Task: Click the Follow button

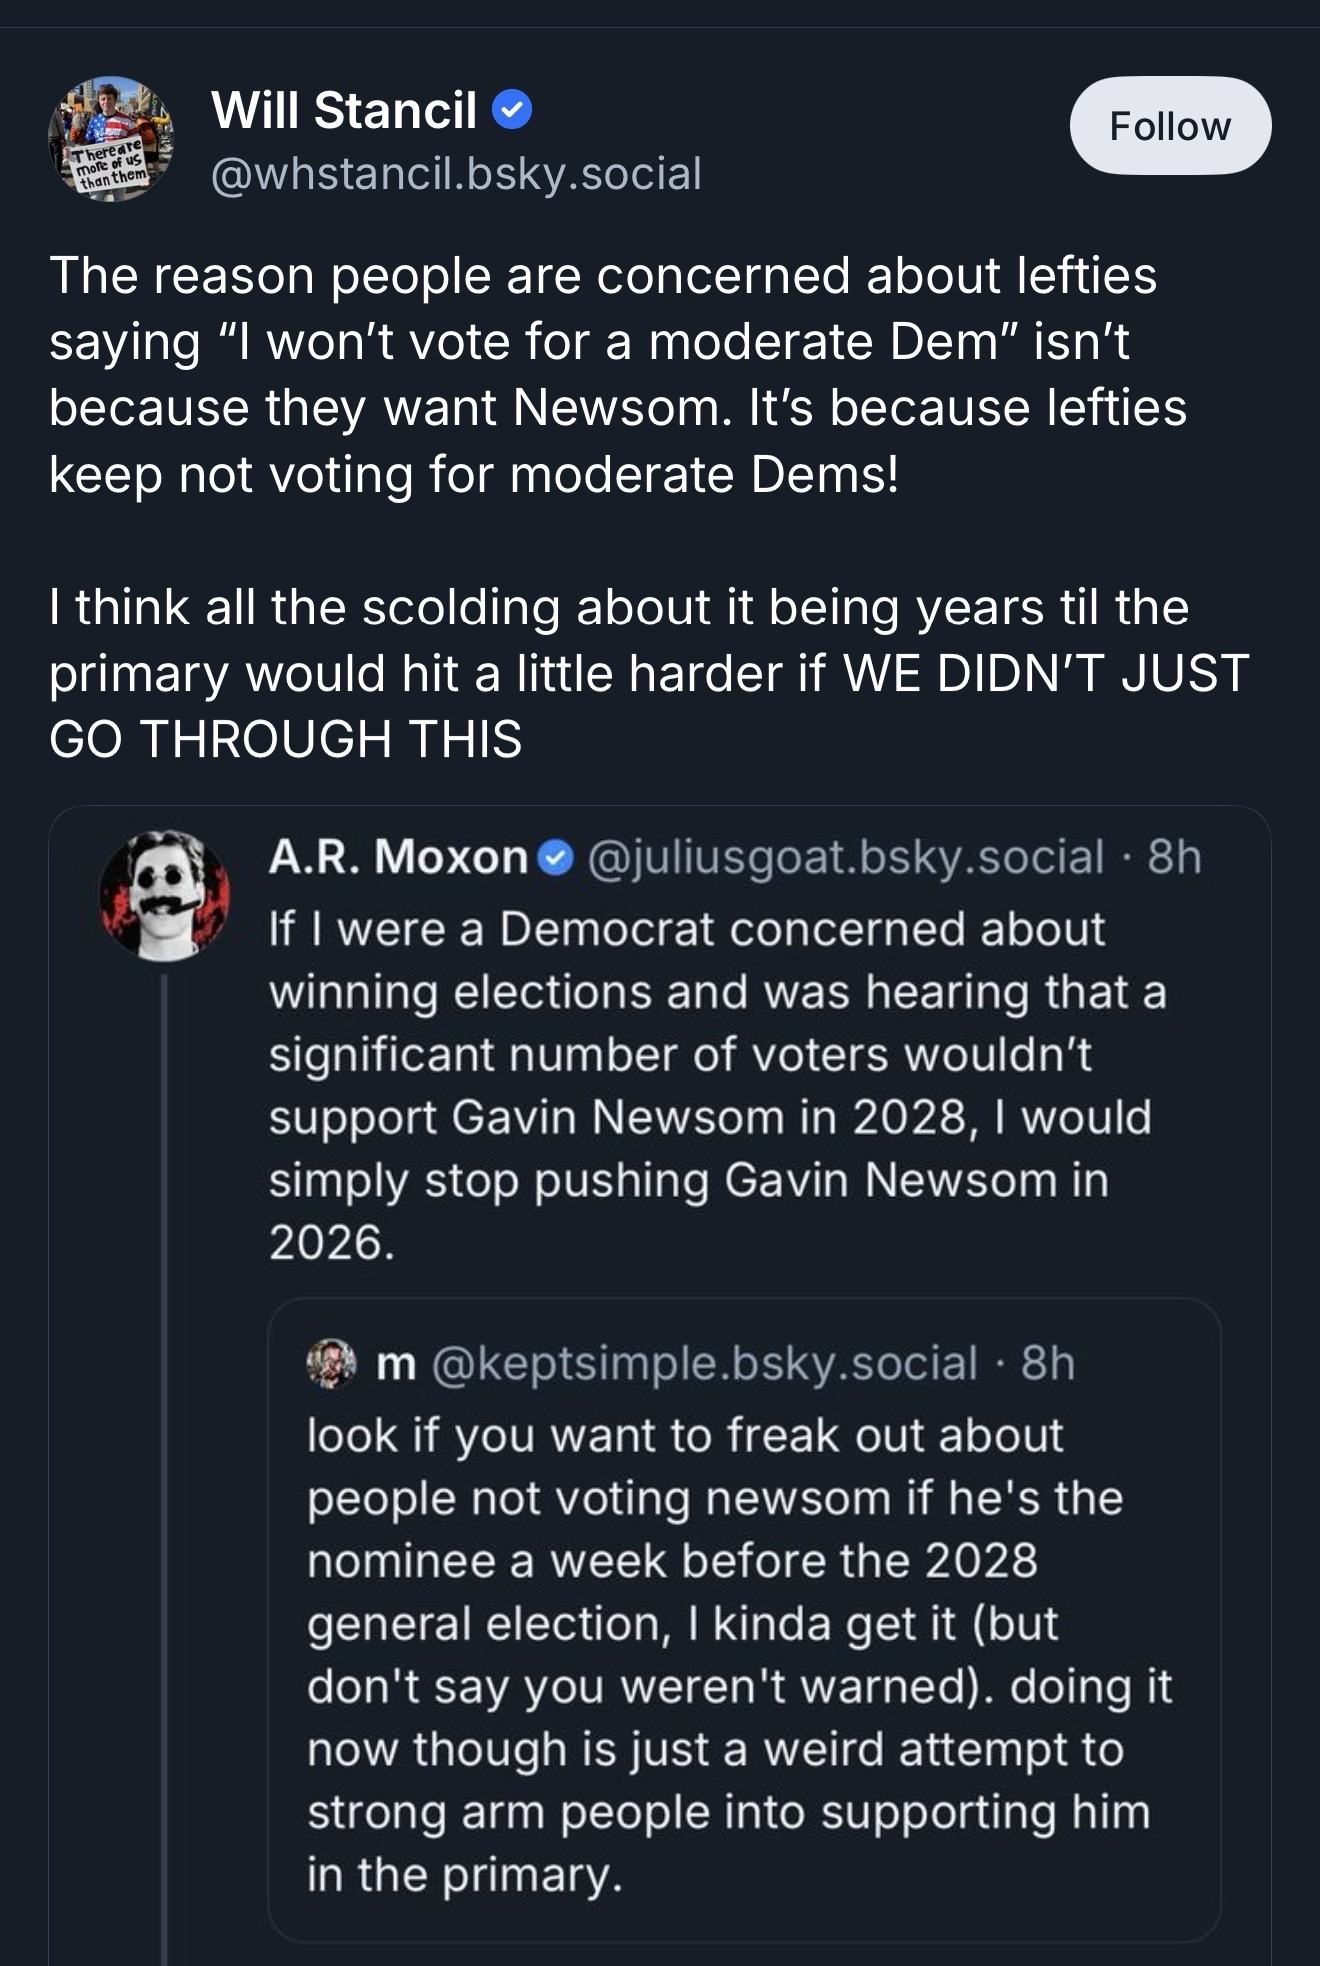Action: 1169,126
